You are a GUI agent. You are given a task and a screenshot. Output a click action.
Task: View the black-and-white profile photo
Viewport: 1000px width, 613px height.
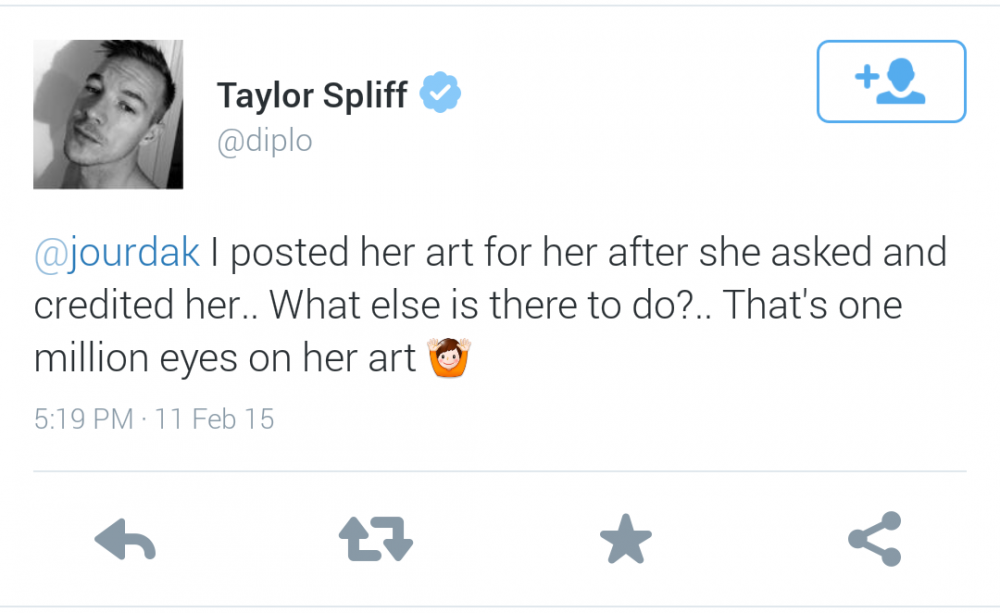[x=108, y=114]
